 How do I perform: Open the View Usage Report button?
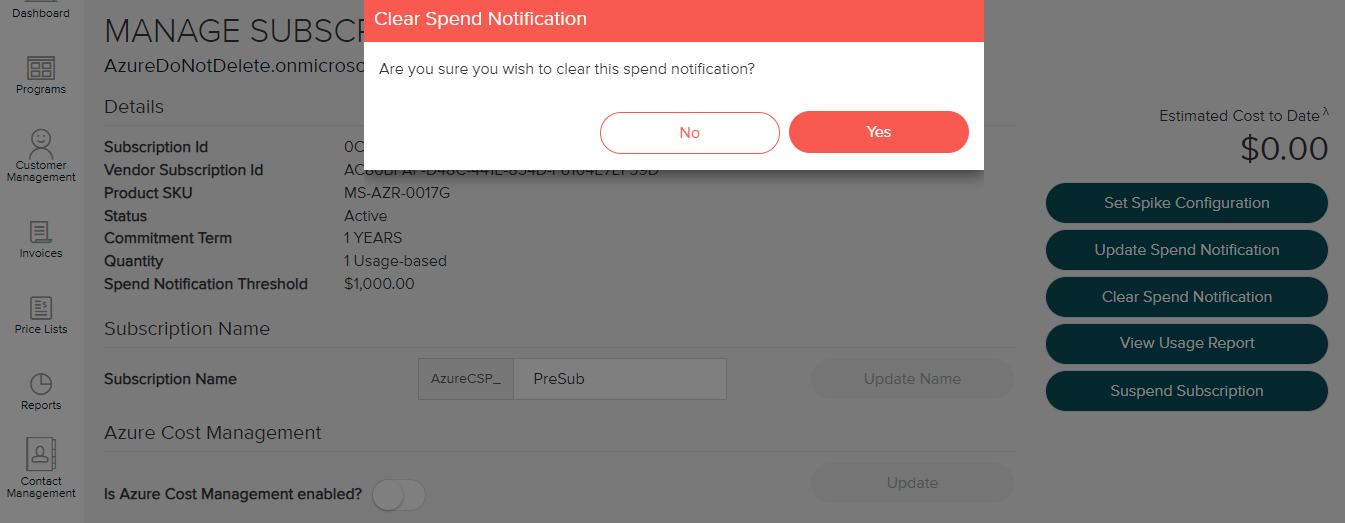(x=1186, y=343)
